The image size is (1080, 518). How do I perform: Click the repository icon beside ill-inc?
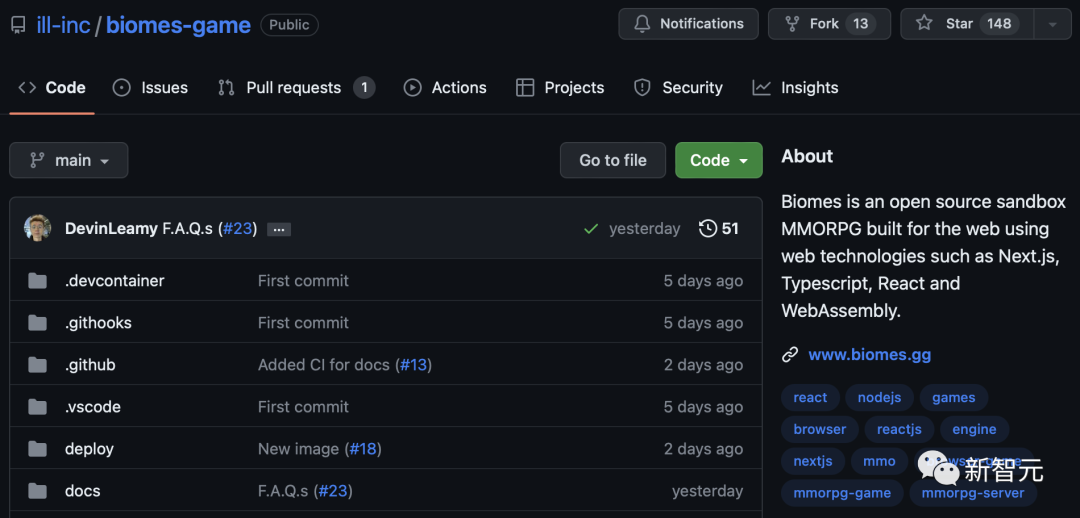(x=18, y=25)
